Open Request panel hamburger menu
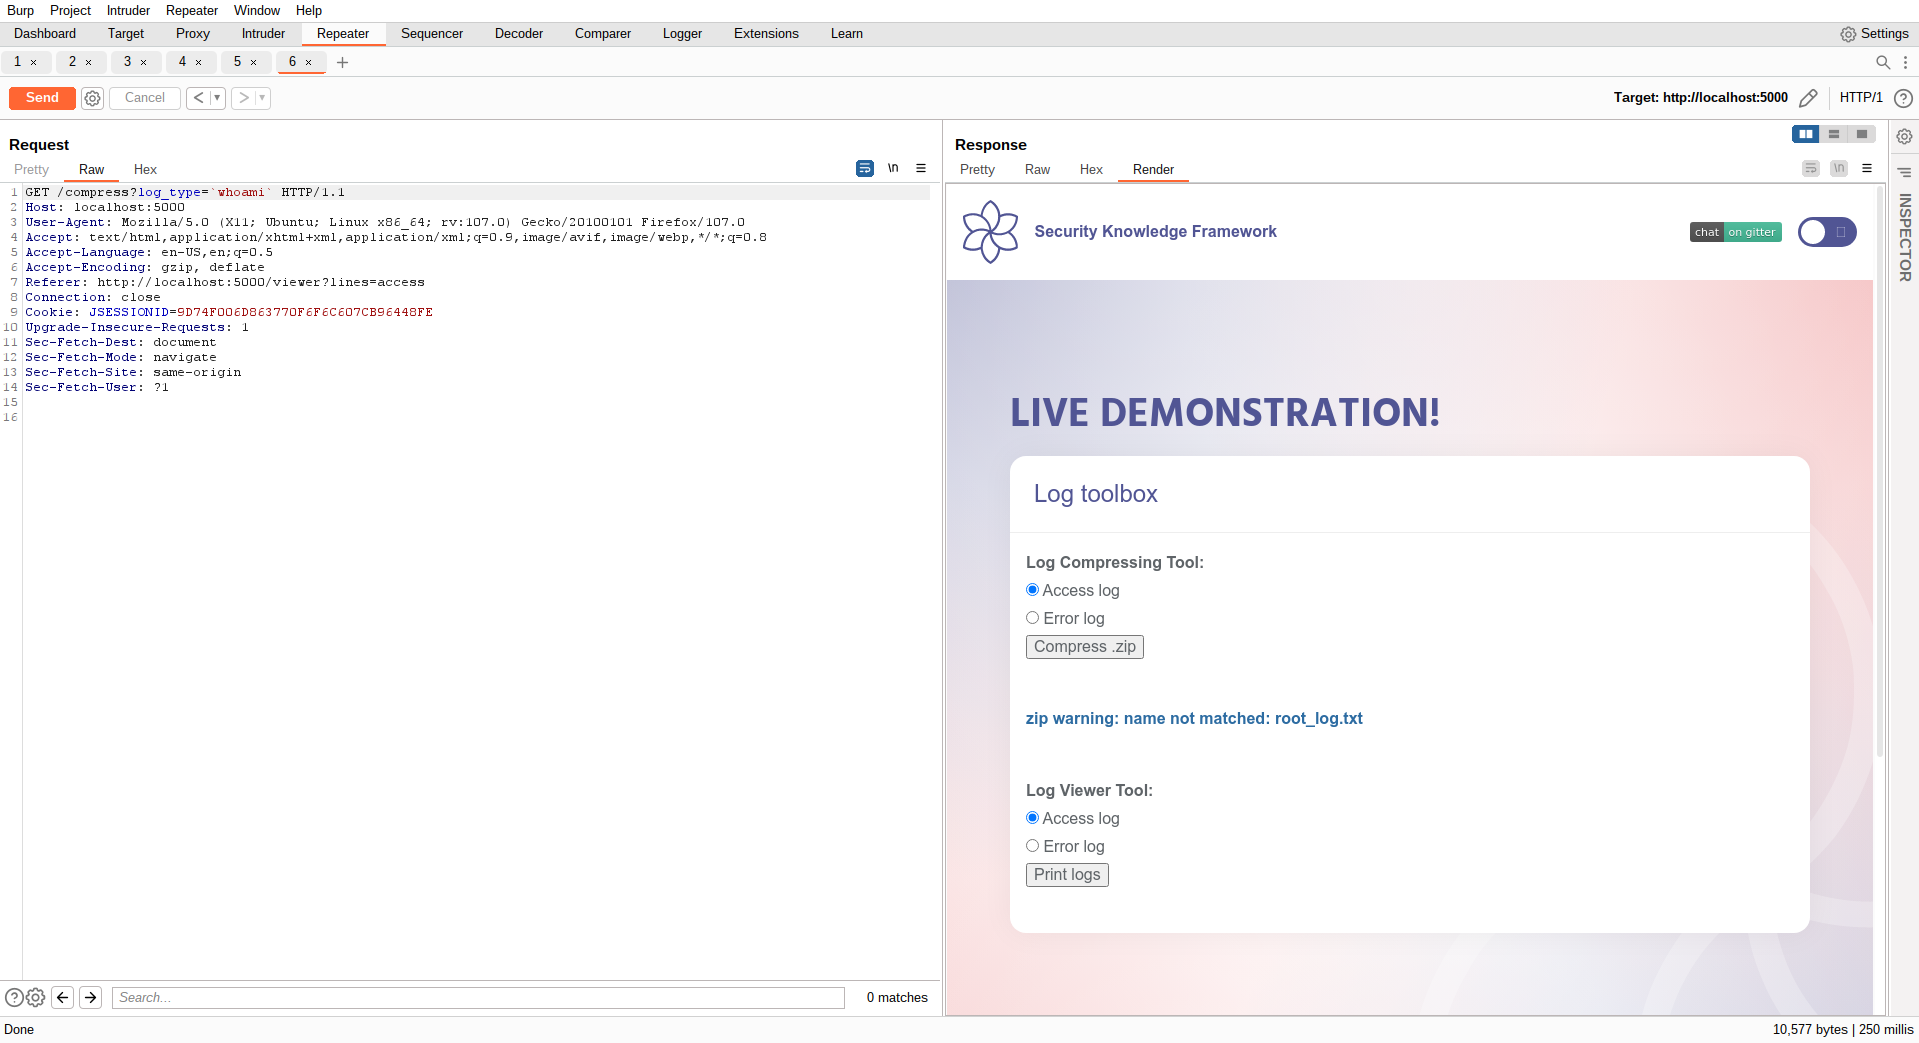This screenshot has width=1919, height=1043. point(921,169)
